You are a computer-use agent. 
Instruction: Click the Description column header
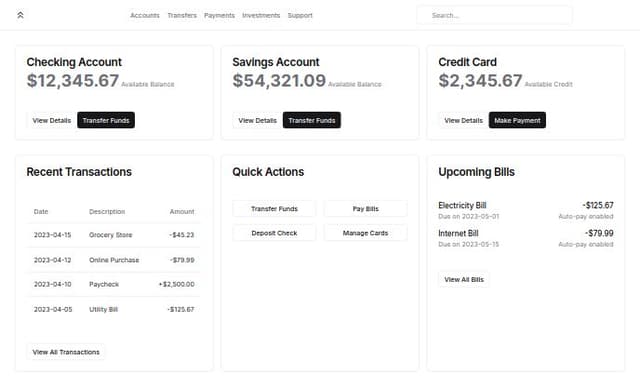[x=107, y=211]
